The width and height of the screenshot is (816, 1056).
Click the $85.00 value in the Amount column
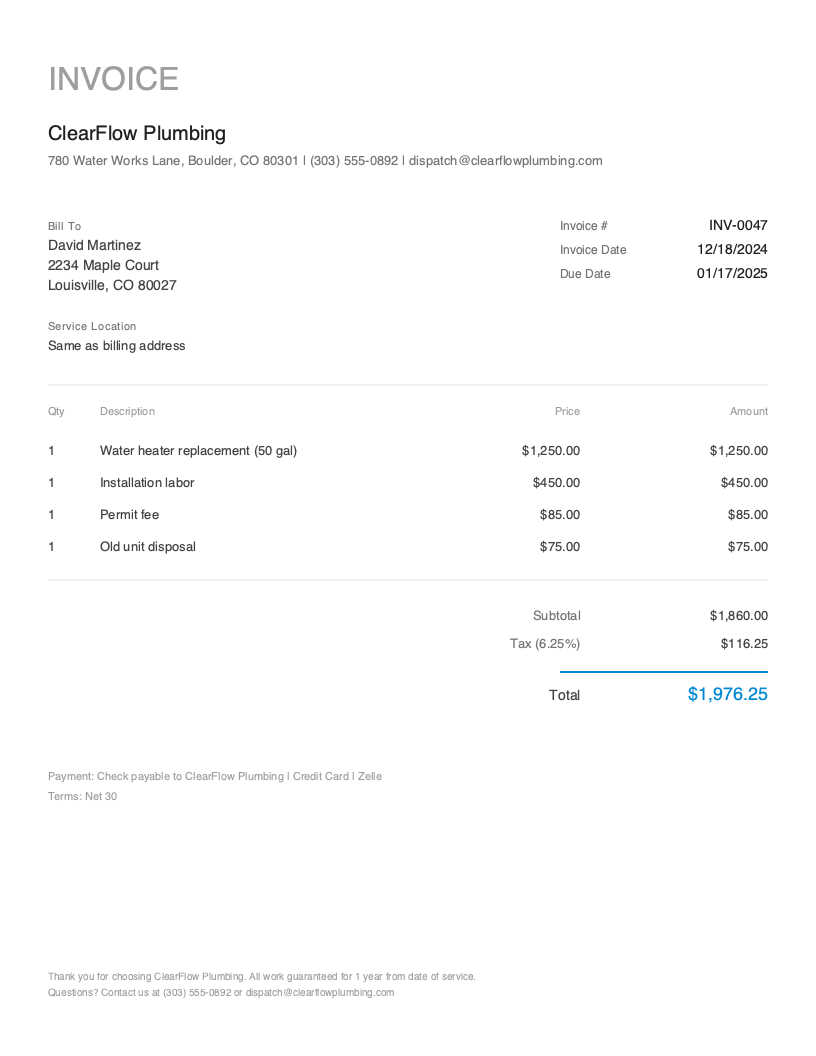[747, 515]
